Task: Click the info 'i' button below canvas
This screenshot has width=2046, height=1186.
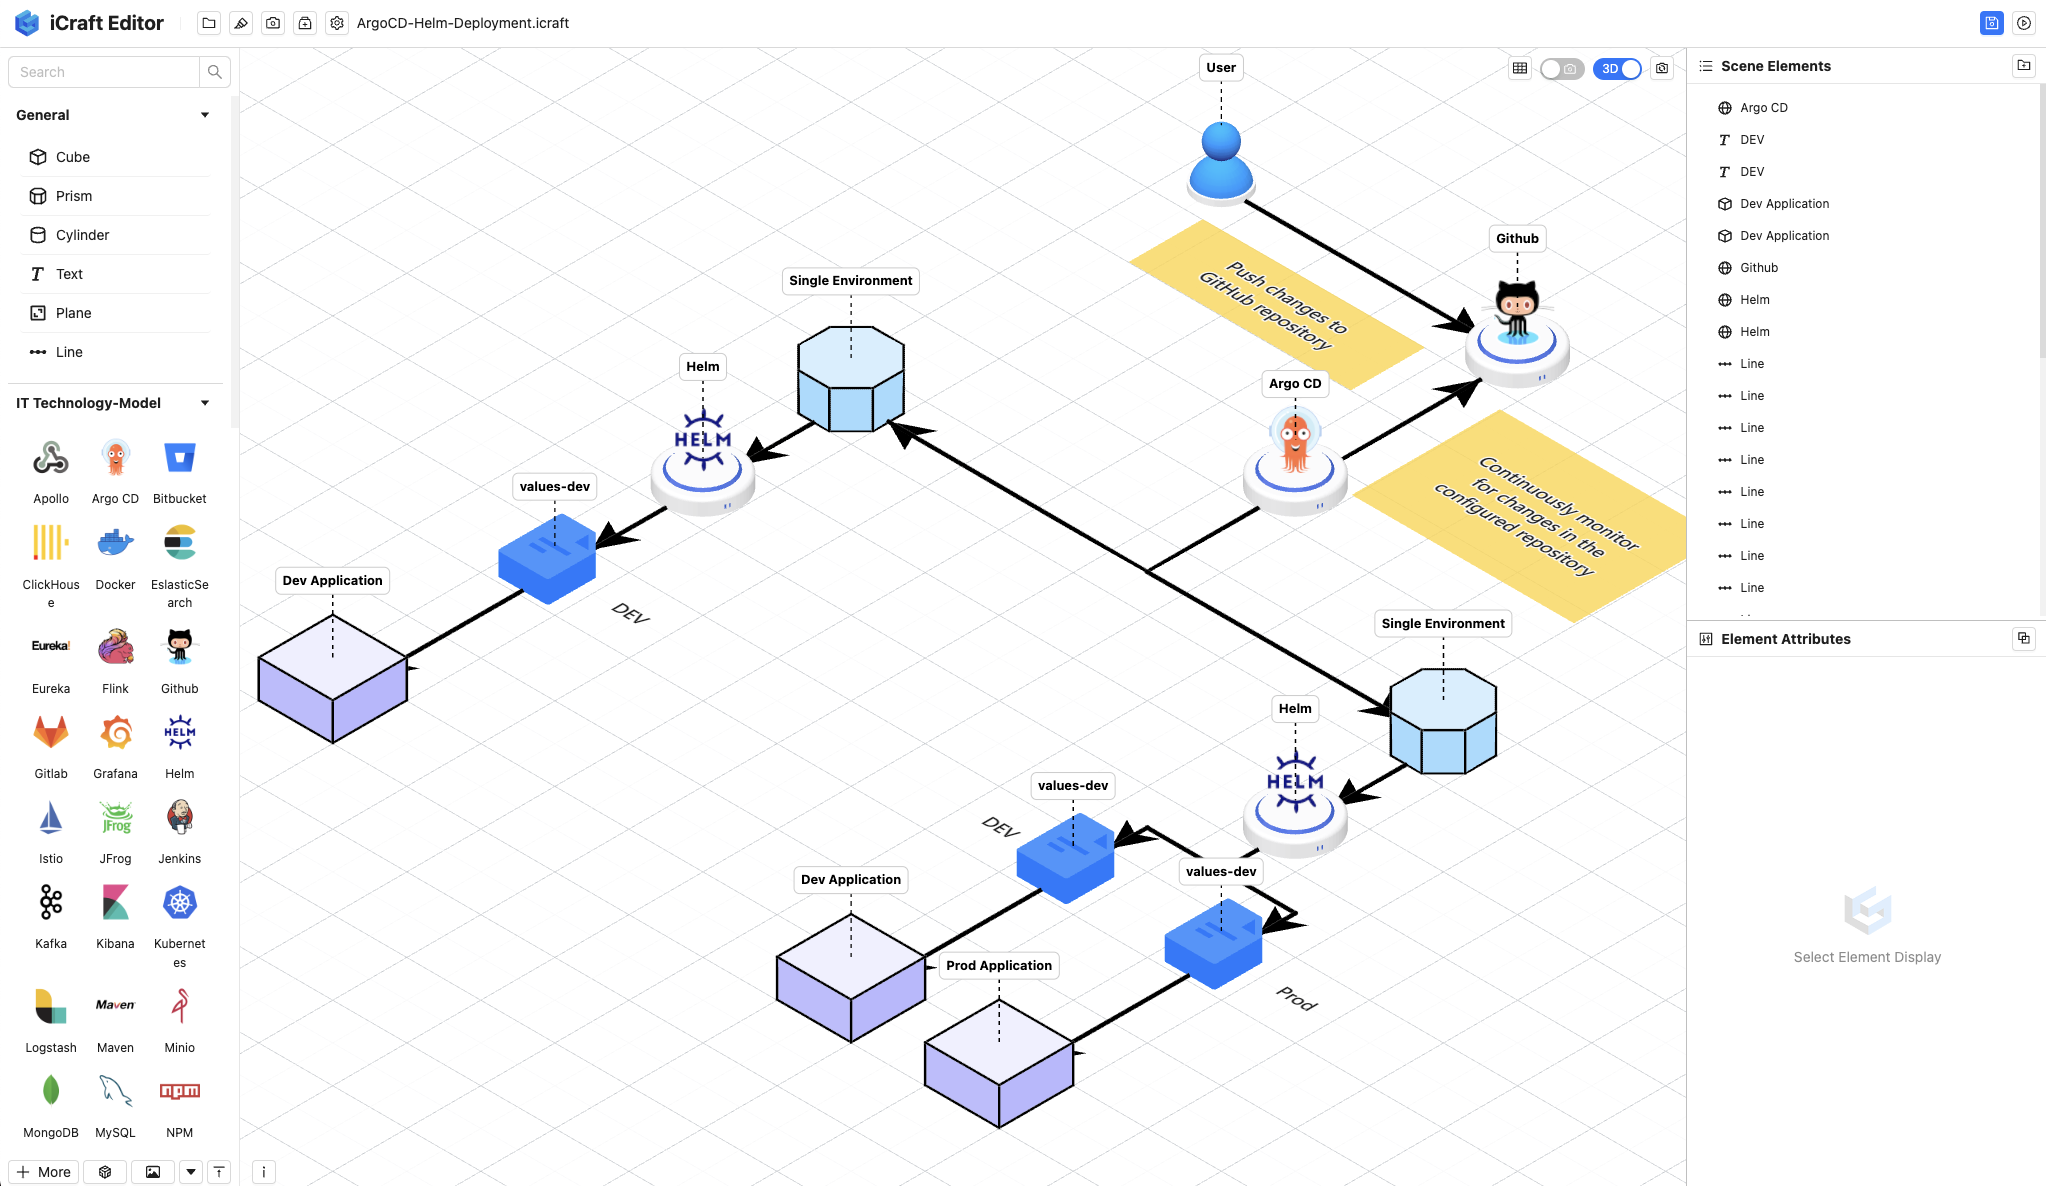Action: 264,1172
